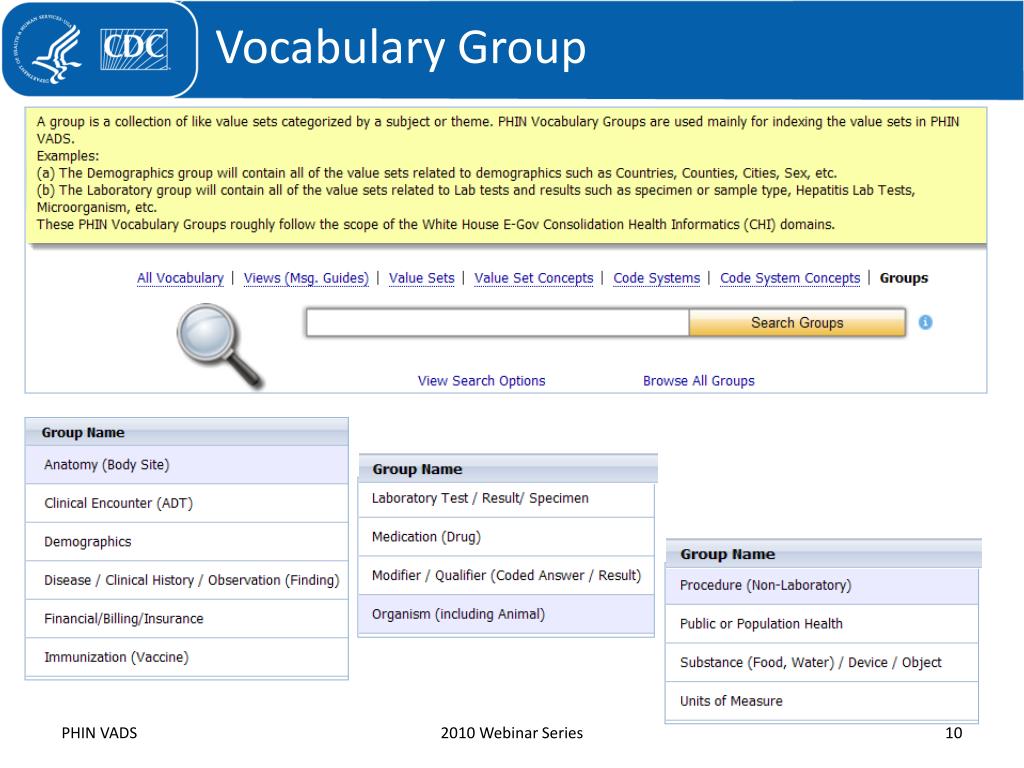
Task: Click Group Name header above Procedure
Action: tap(824, 554)
